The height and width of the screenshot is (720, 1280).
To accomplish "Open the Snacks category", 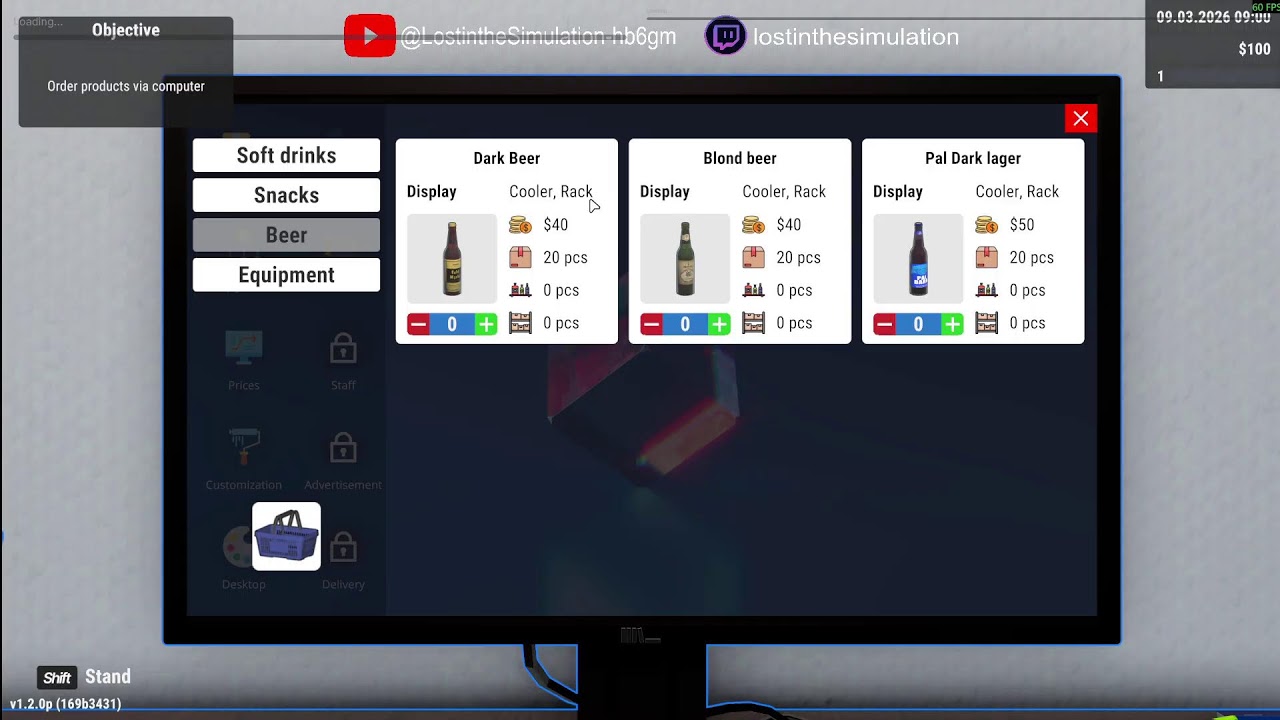I will (286, 195).
